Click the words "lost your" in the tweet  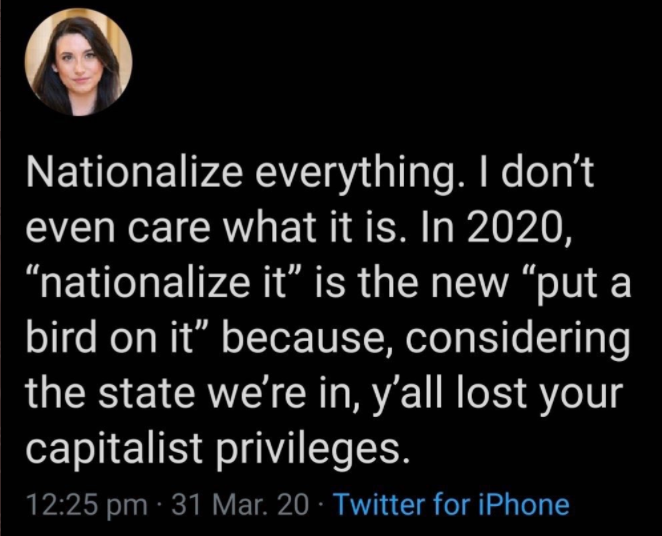540,397
